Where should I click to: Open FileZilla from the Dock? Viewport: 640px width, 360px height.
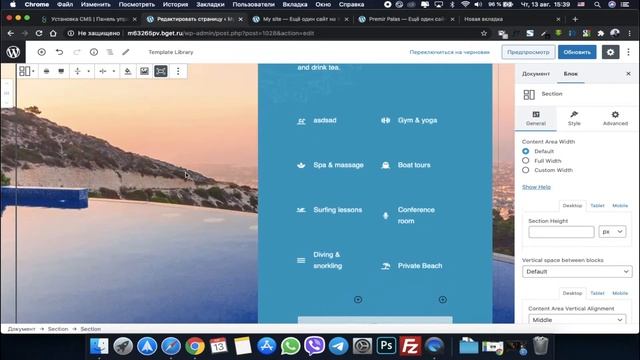coord(410,346)
